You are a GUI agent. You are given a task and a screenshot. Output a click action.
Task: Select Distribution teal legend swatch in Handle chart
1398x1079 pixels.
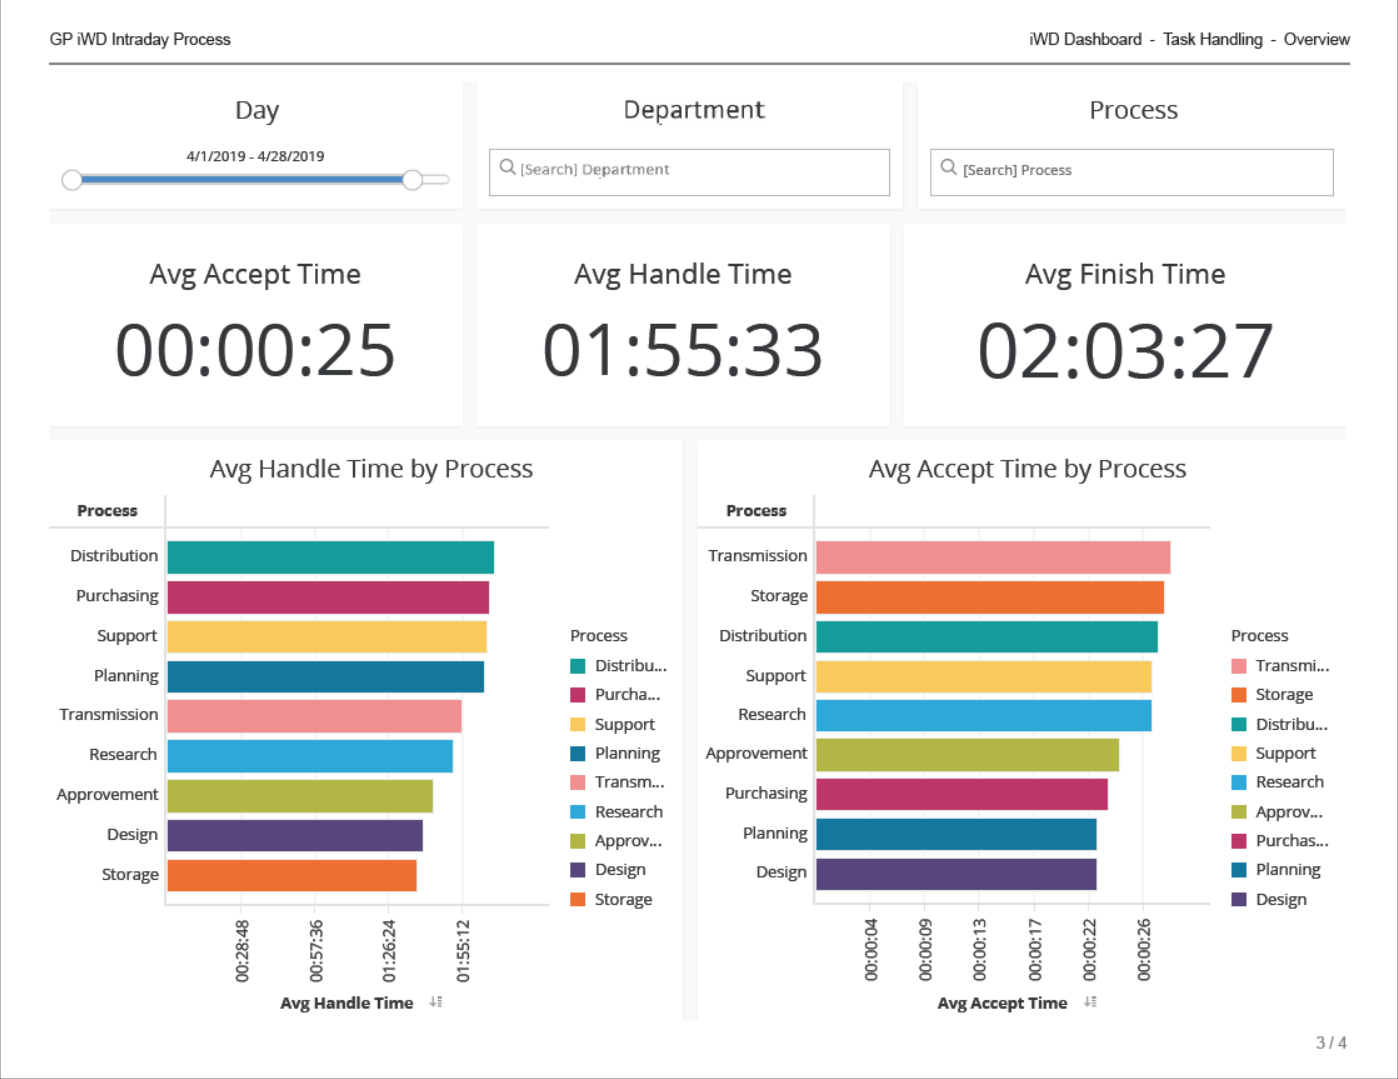point(578,666)
